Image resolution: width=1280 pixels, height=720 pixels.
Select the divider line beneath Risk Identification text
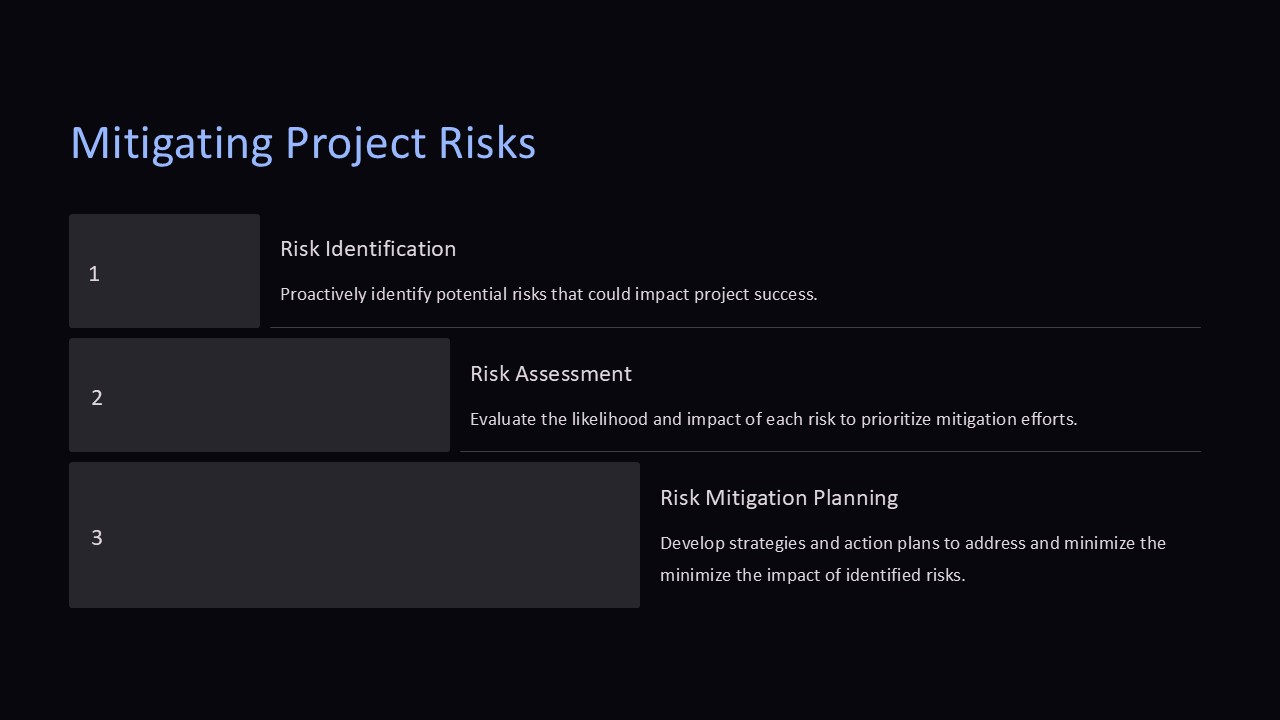coord(735,327)
